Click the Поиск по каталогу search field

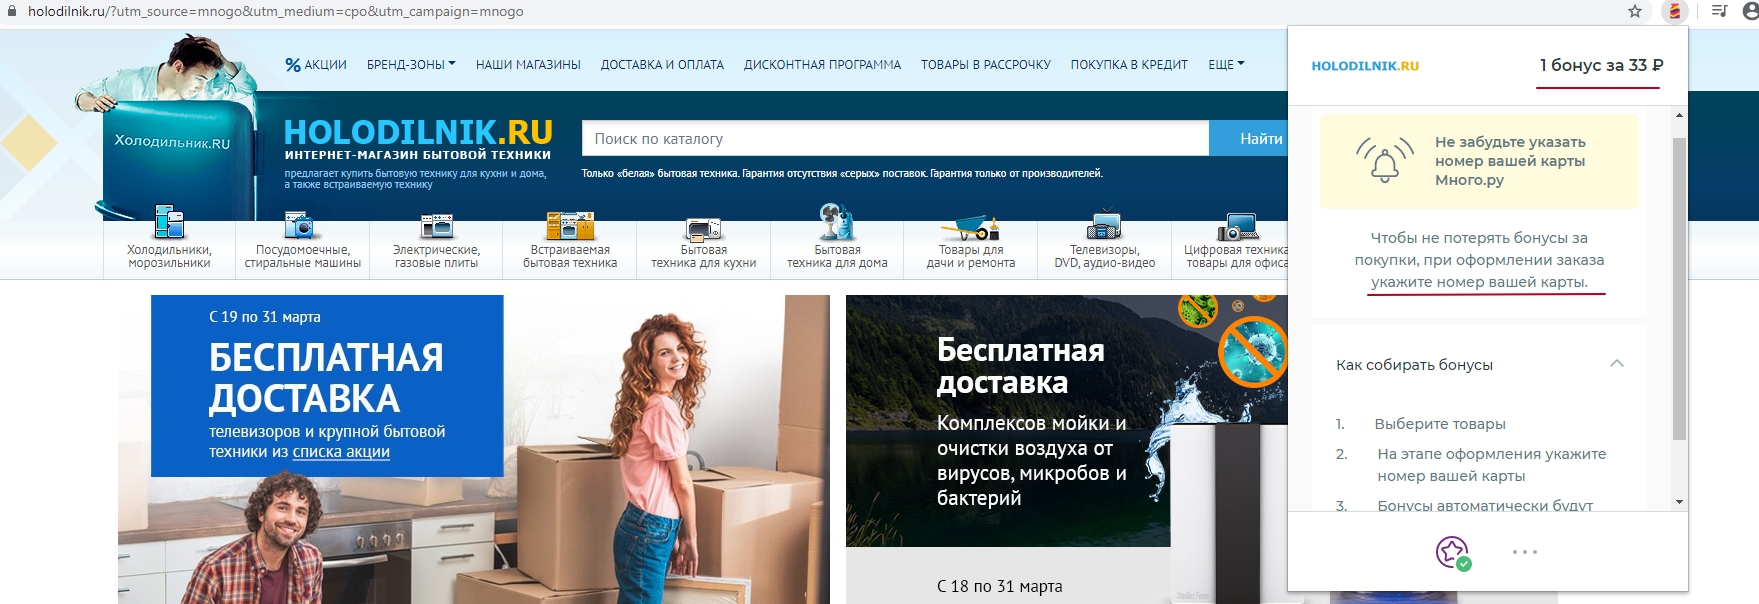pyautogui.click(x=895, y=139)
